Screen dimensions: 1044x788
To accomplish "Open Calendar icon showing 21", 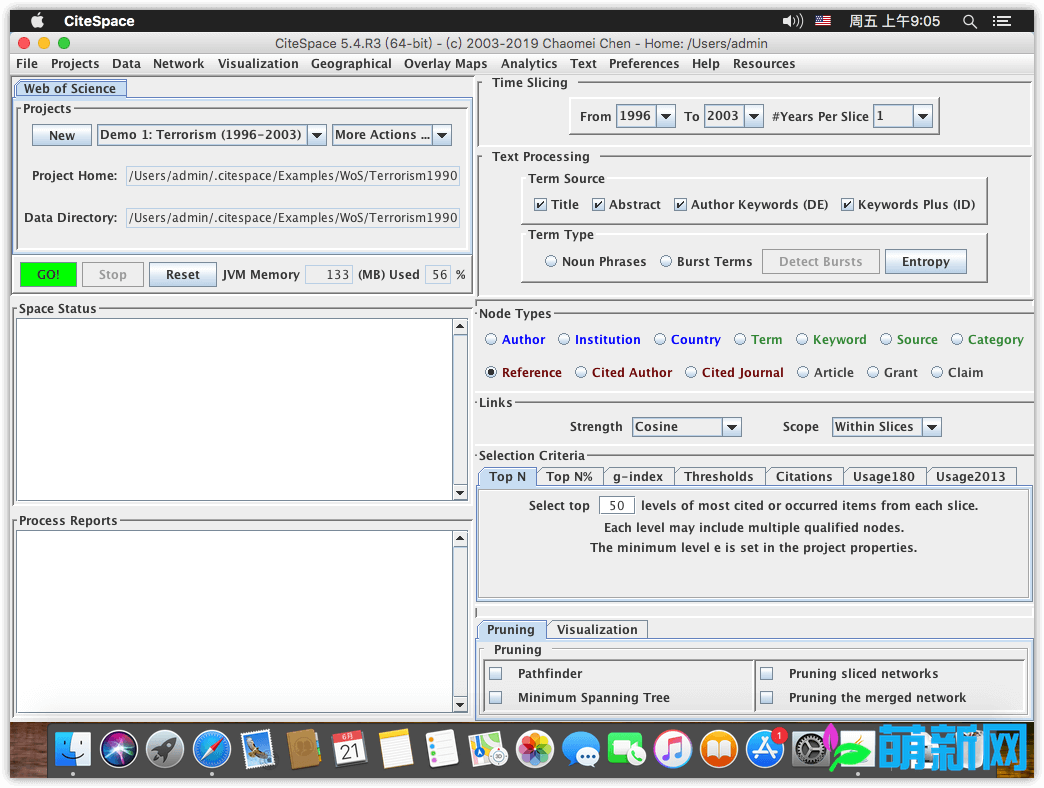I will click(x=350, y=749).
